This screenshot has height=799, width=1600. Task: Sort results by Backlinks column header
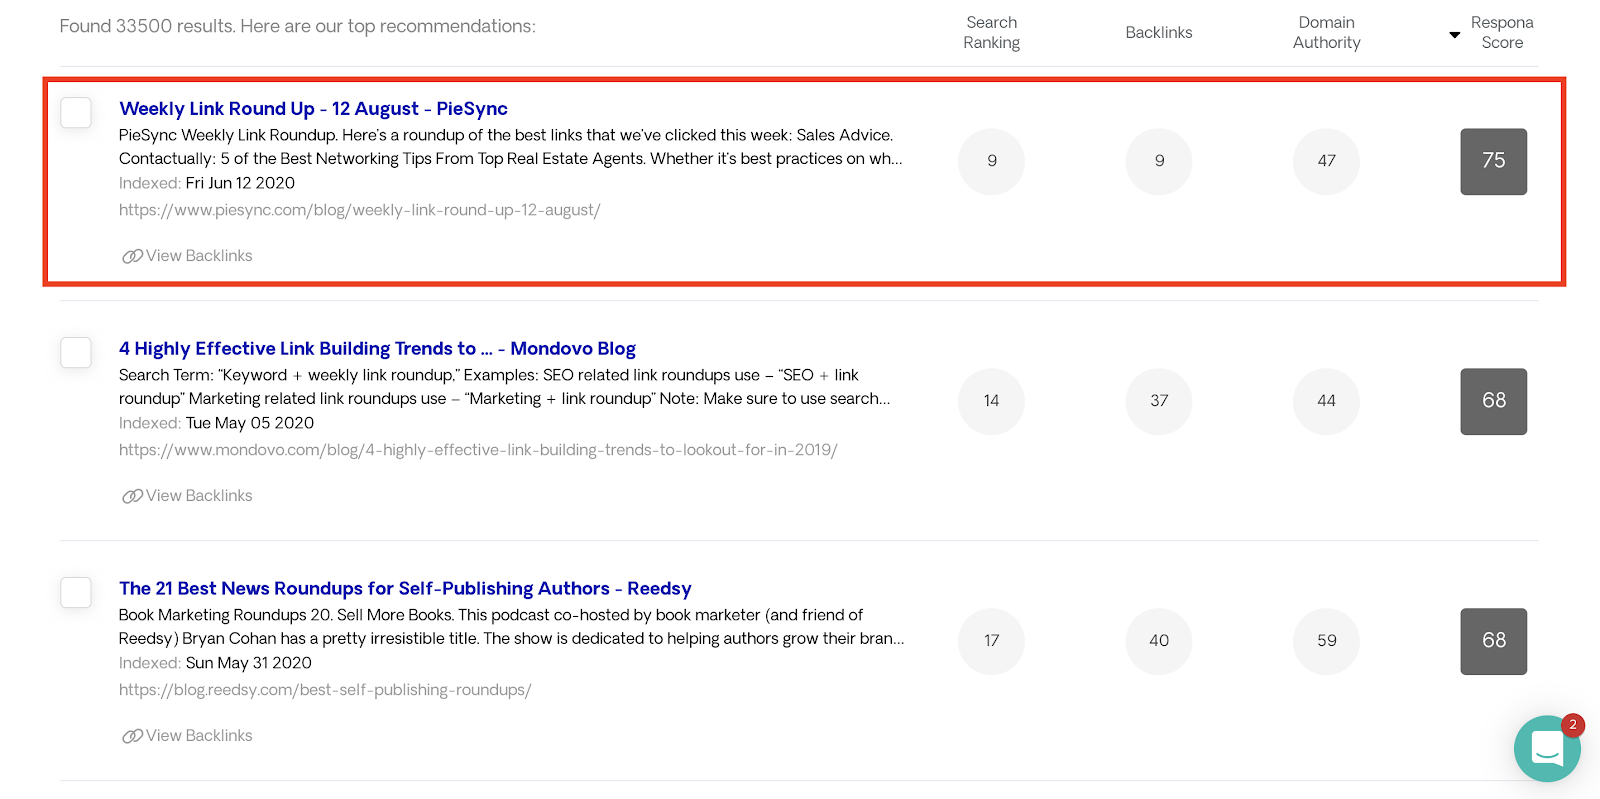coord(1159,33)
